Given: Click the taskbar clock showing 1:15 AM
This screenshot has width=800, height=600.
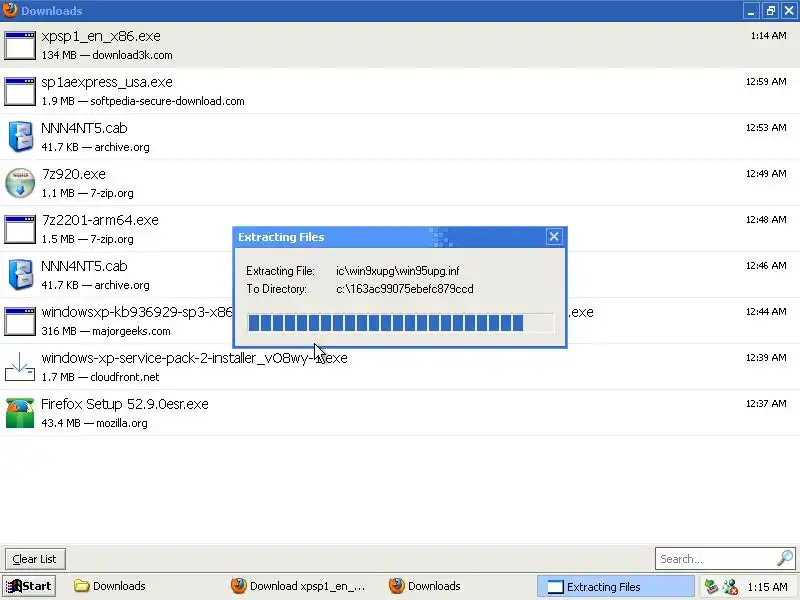Looking at the screenshot, I should click(767, 587).
